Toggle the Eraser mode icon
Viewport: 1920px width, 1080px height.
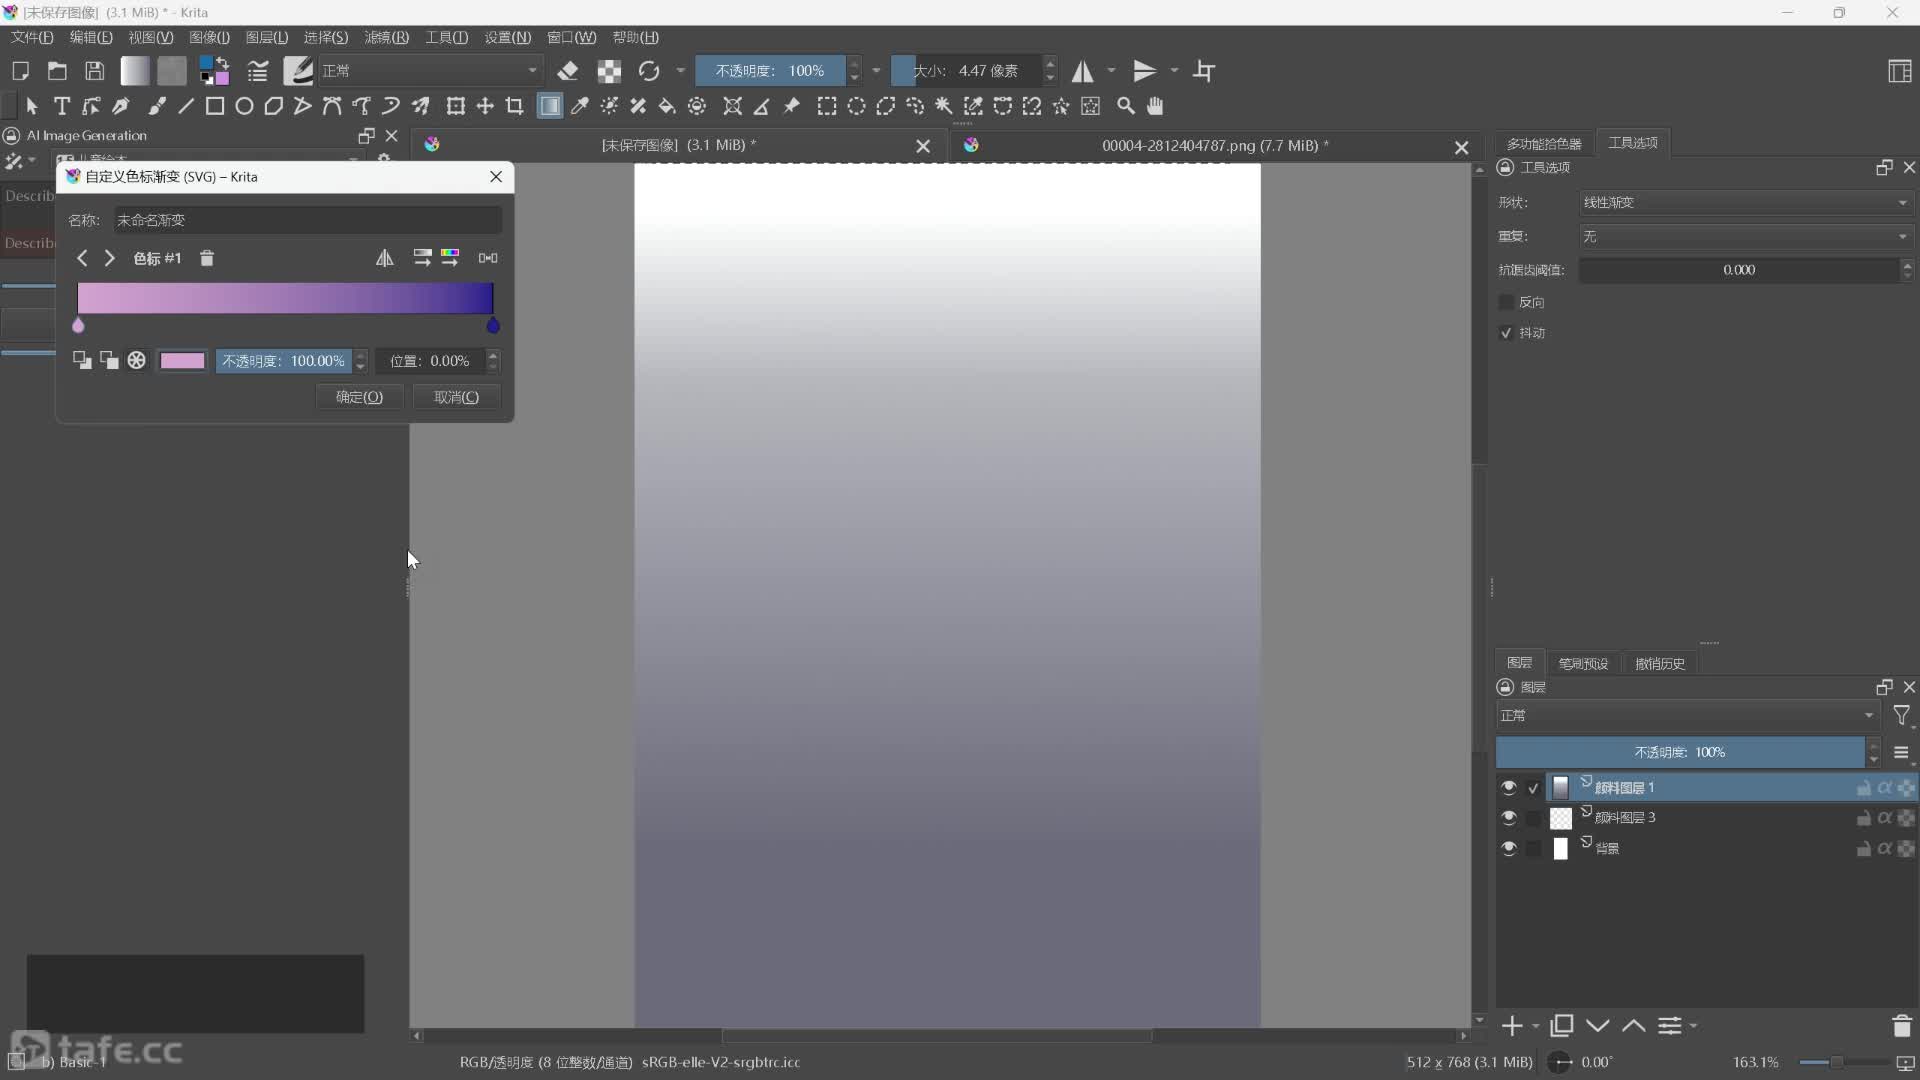tap(568, 71)
